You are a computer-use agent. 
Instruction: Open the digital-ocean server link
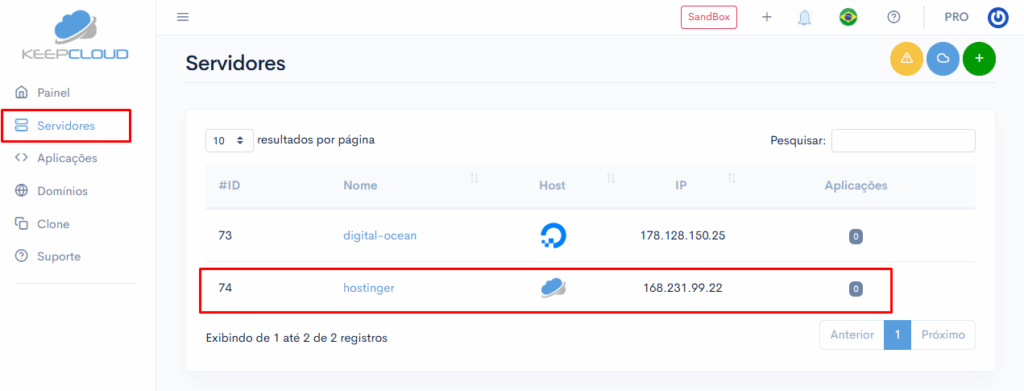[380, 236]
